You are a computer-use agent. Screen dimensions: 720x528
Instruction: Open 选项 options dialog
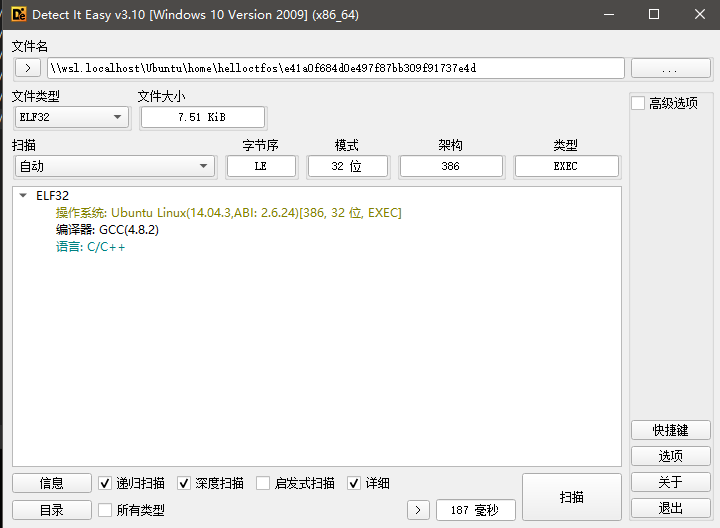click(670, 456)
